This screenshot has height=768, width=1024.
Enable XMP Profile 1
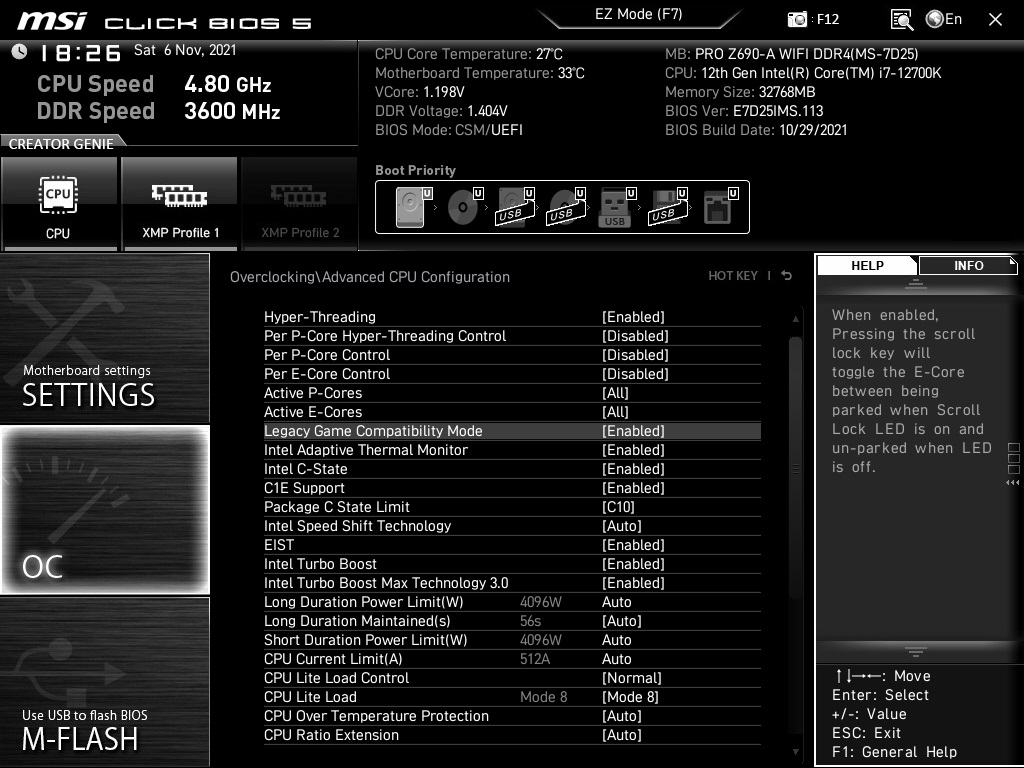[x=180, y=204]
